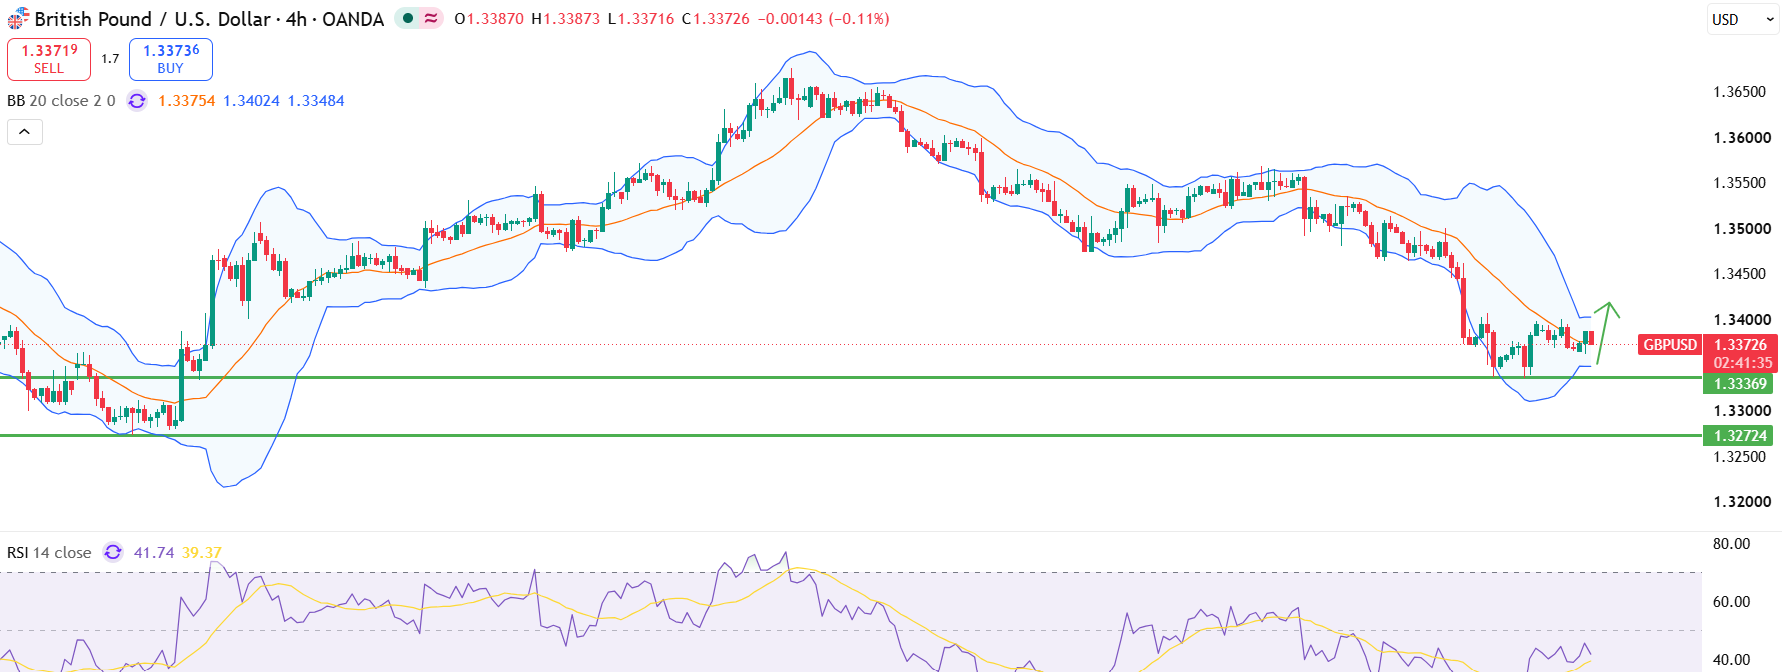
Task: Select the RSI 14 close legend label
Action: coord(49,552)
